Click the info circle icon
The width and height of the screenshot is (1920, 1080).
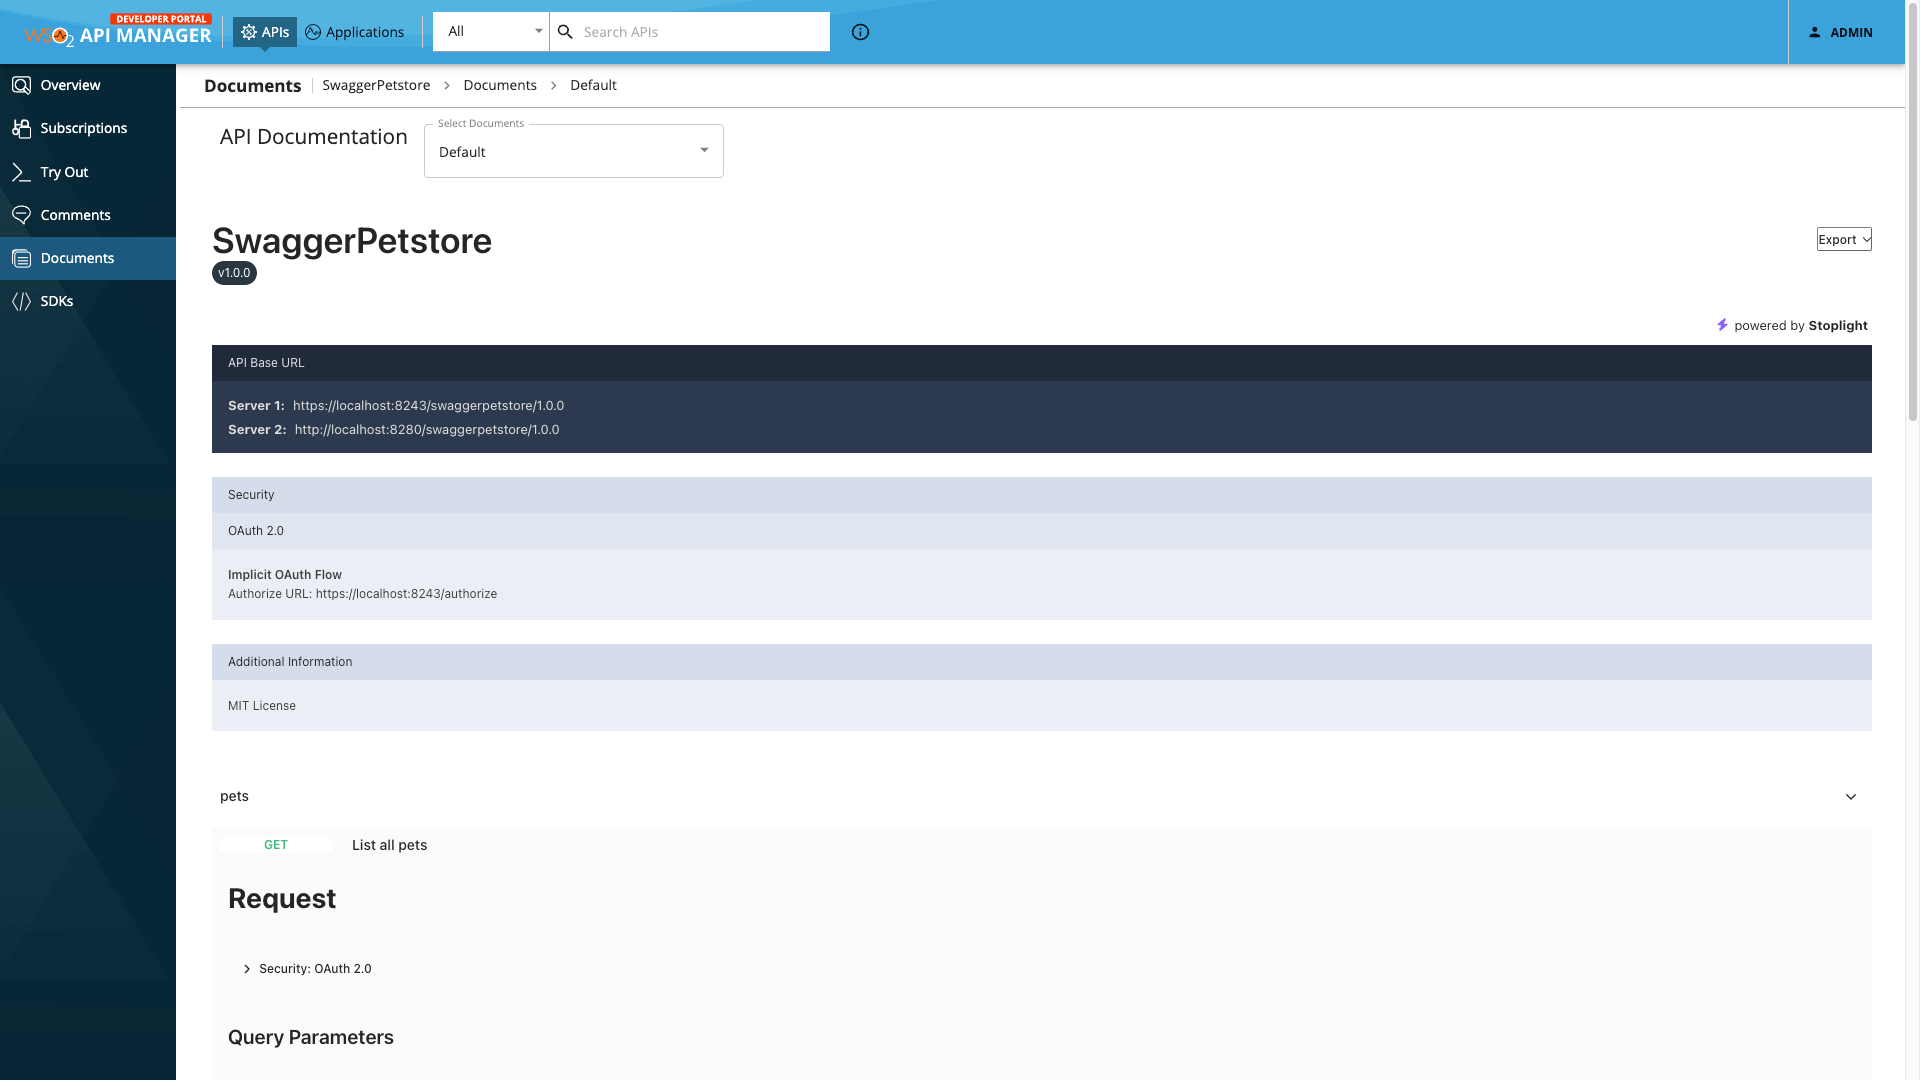(860, 32)
